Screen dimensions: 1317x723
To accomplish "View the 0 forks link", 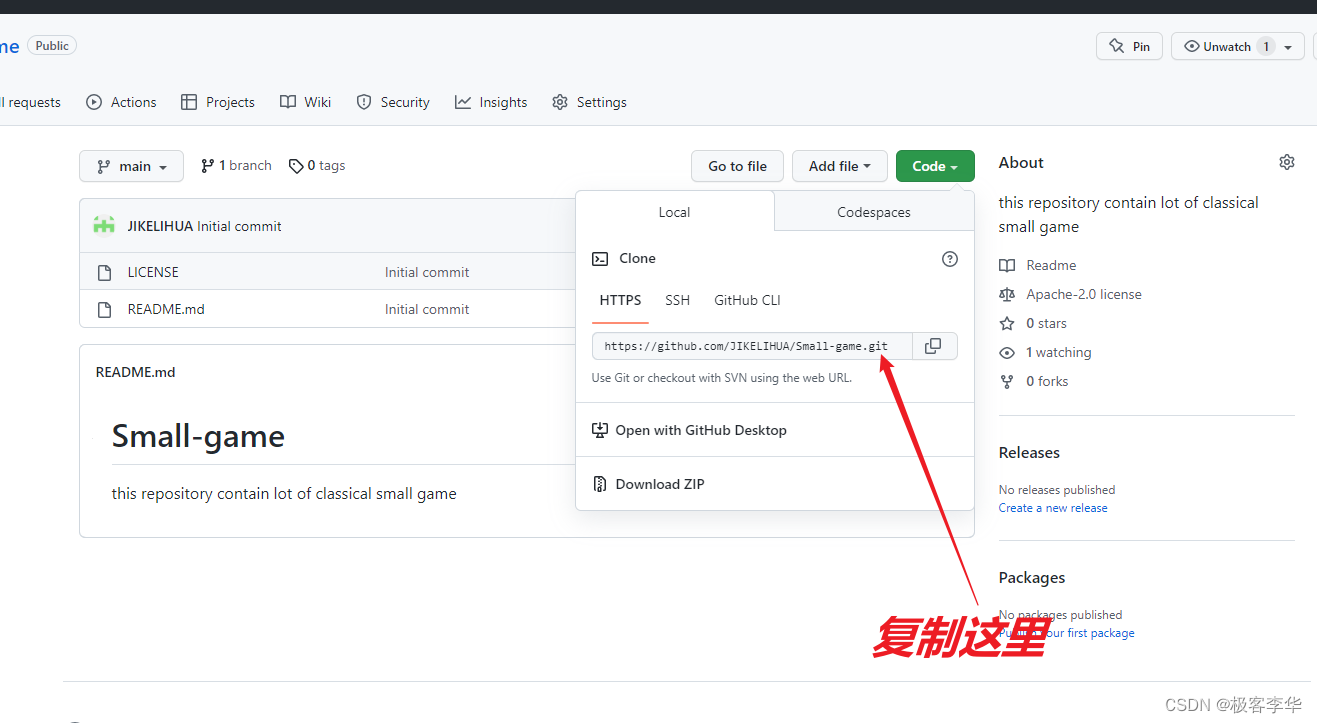I will coord(1034,381).
